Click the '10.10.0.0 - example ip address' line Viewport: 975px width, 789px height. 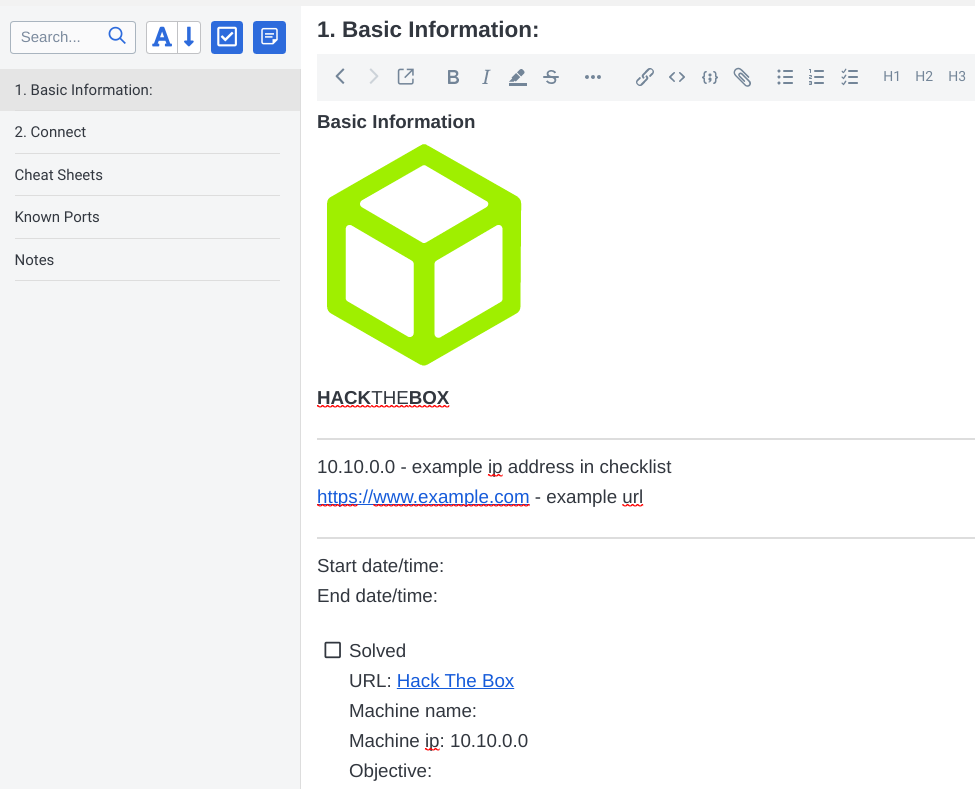[x=494, y=467]
